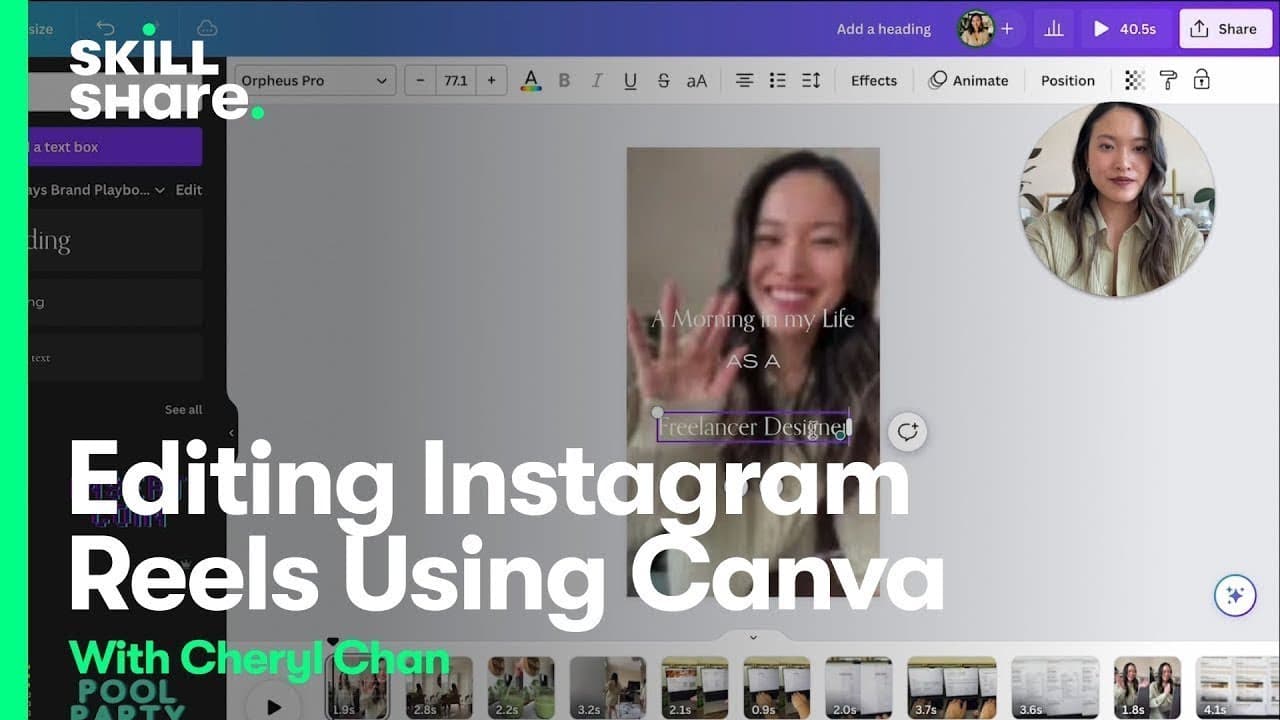Select the 3.7s clip in the timeline

pyautogui.click(x=952, y=688)
